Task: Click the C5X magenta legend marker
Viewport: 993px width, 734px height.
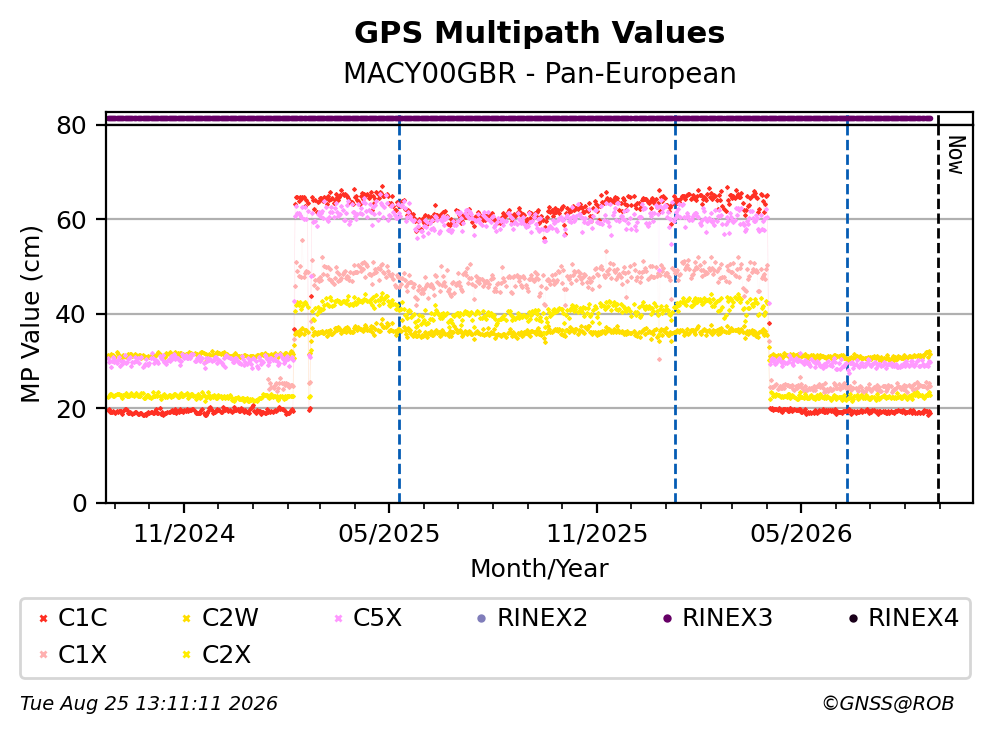Action: pyautogui.click(x=338, y=619)
